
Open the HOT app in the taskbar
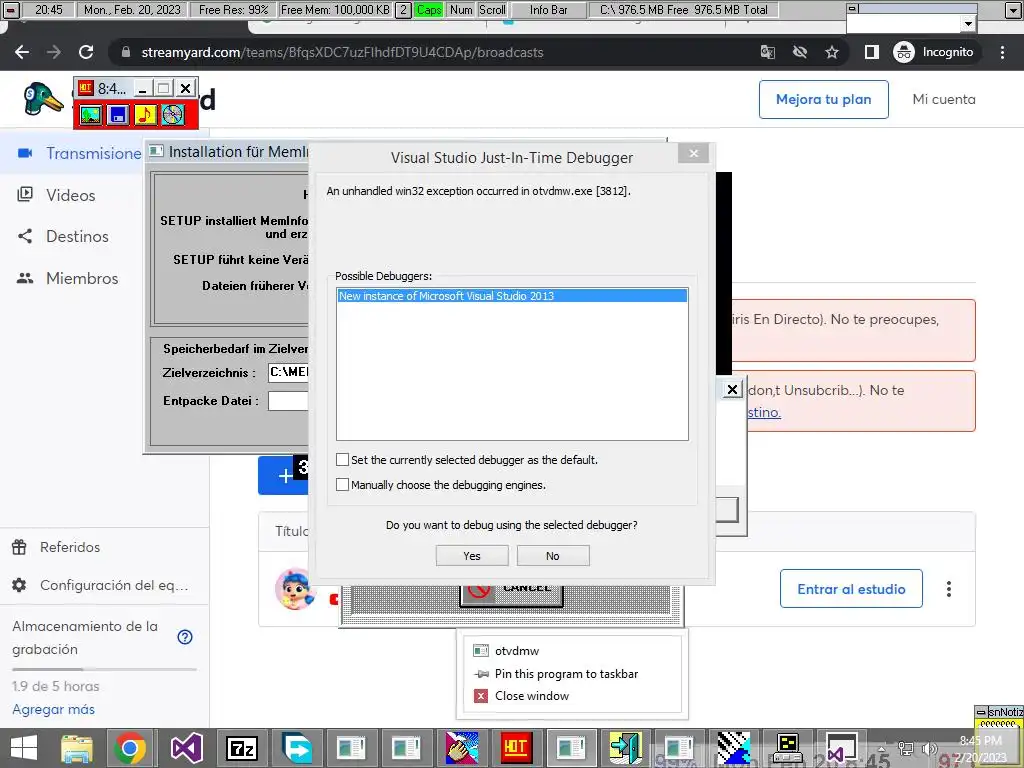click(x=515, y=748)
